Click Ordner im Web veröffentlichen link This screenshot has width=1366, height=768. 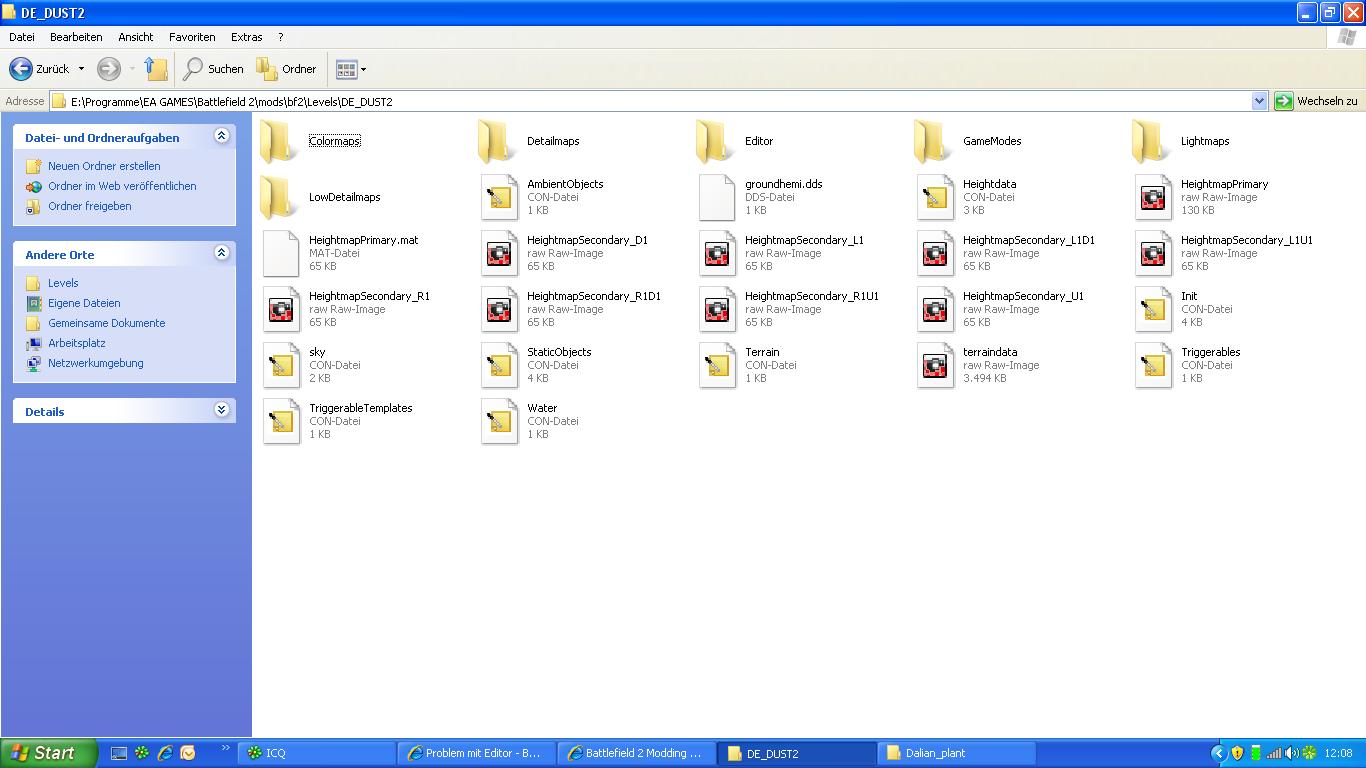[122, 186]
